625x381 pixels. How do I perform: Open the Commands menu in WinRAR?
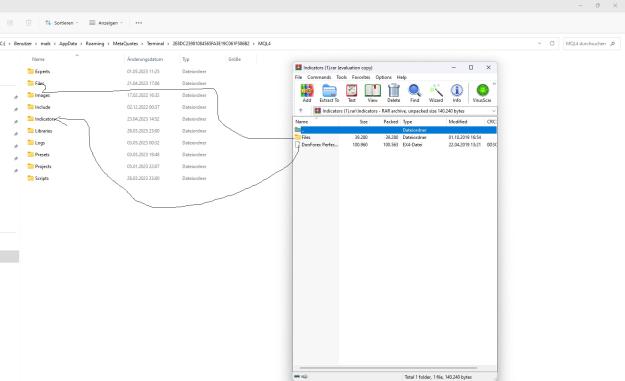point(319,77)
